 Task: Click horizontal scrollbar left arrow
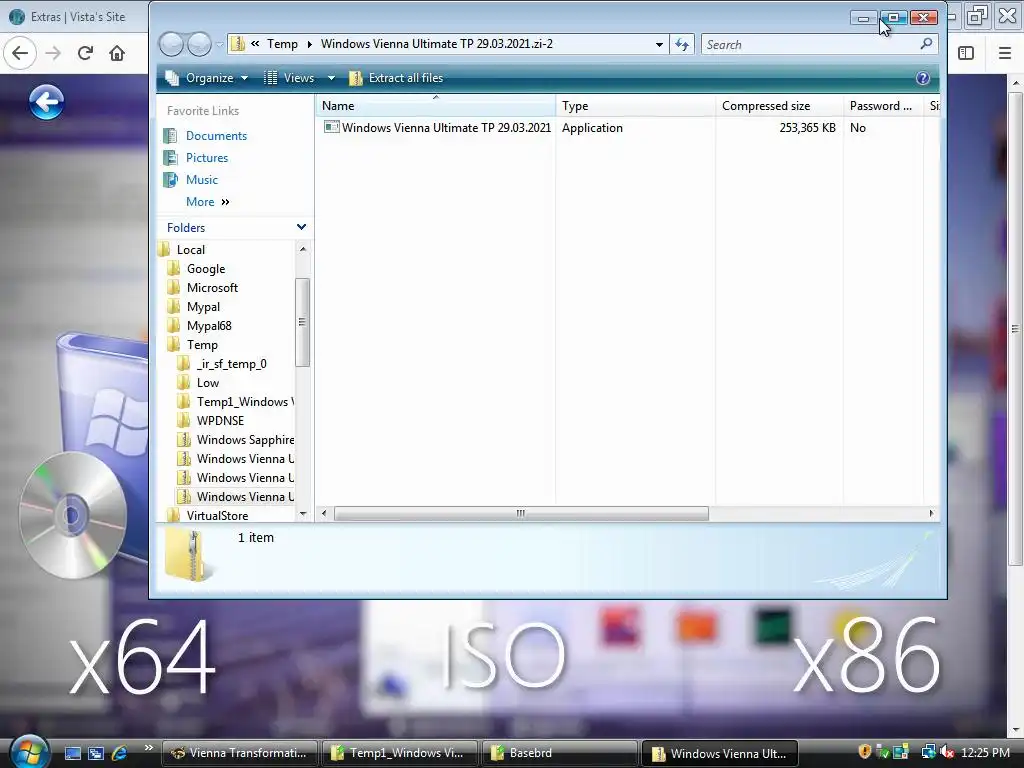(324, 514)
